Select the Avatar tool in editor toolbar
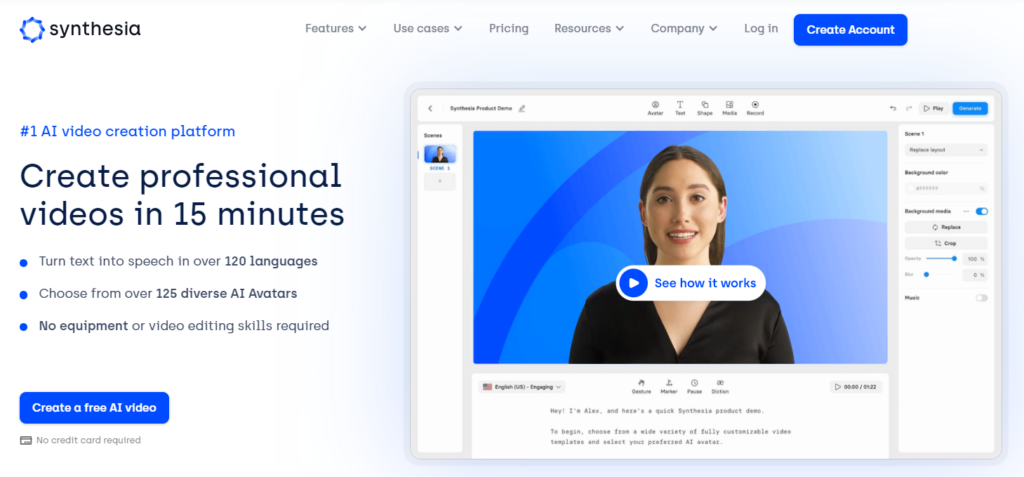Image resolution: width=1024 pixels, height=477 pixels. pos(655,108)
